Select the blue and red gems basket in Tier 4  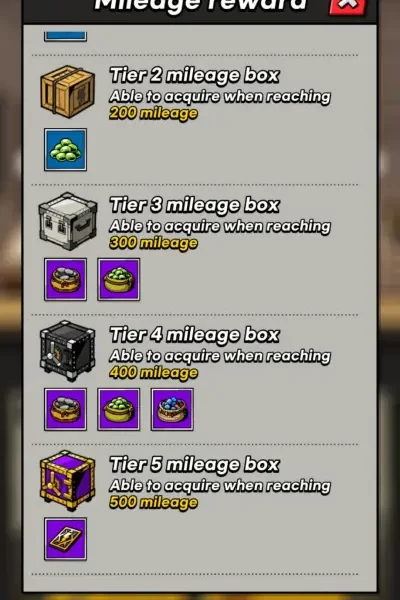tap(172, 409)
